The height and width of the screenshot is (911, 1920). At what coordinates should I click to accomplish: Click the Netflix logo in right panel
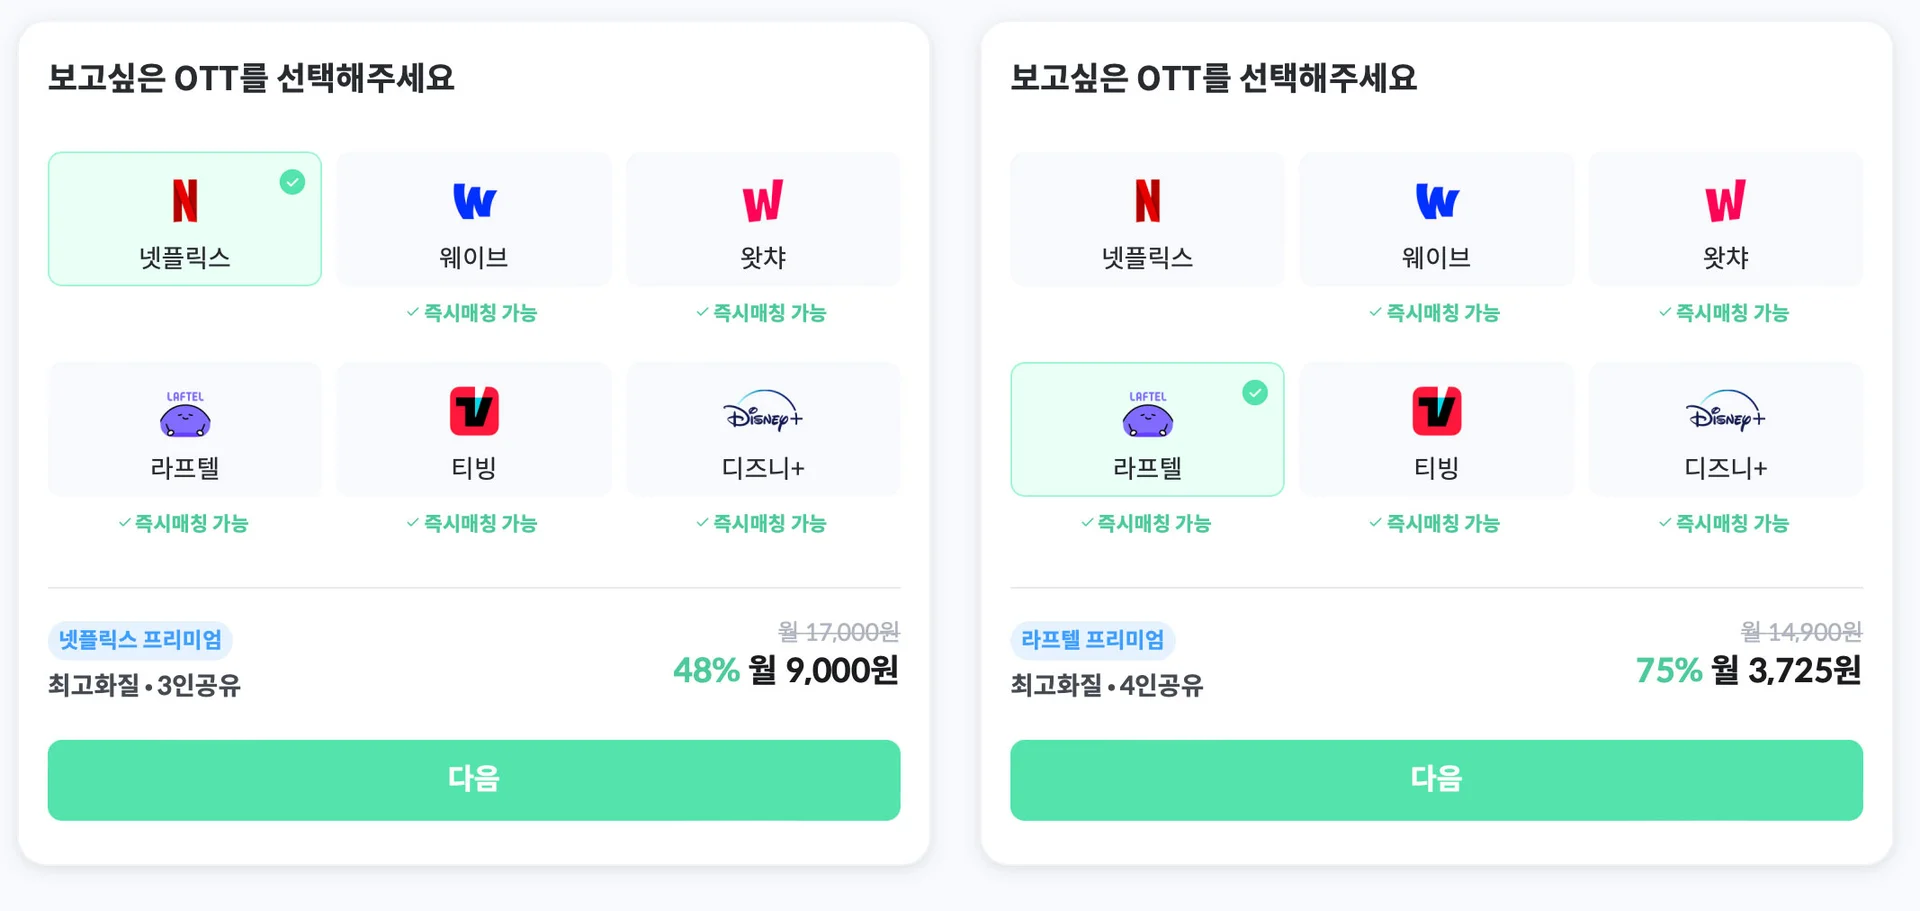click(x=1147, y=200)
